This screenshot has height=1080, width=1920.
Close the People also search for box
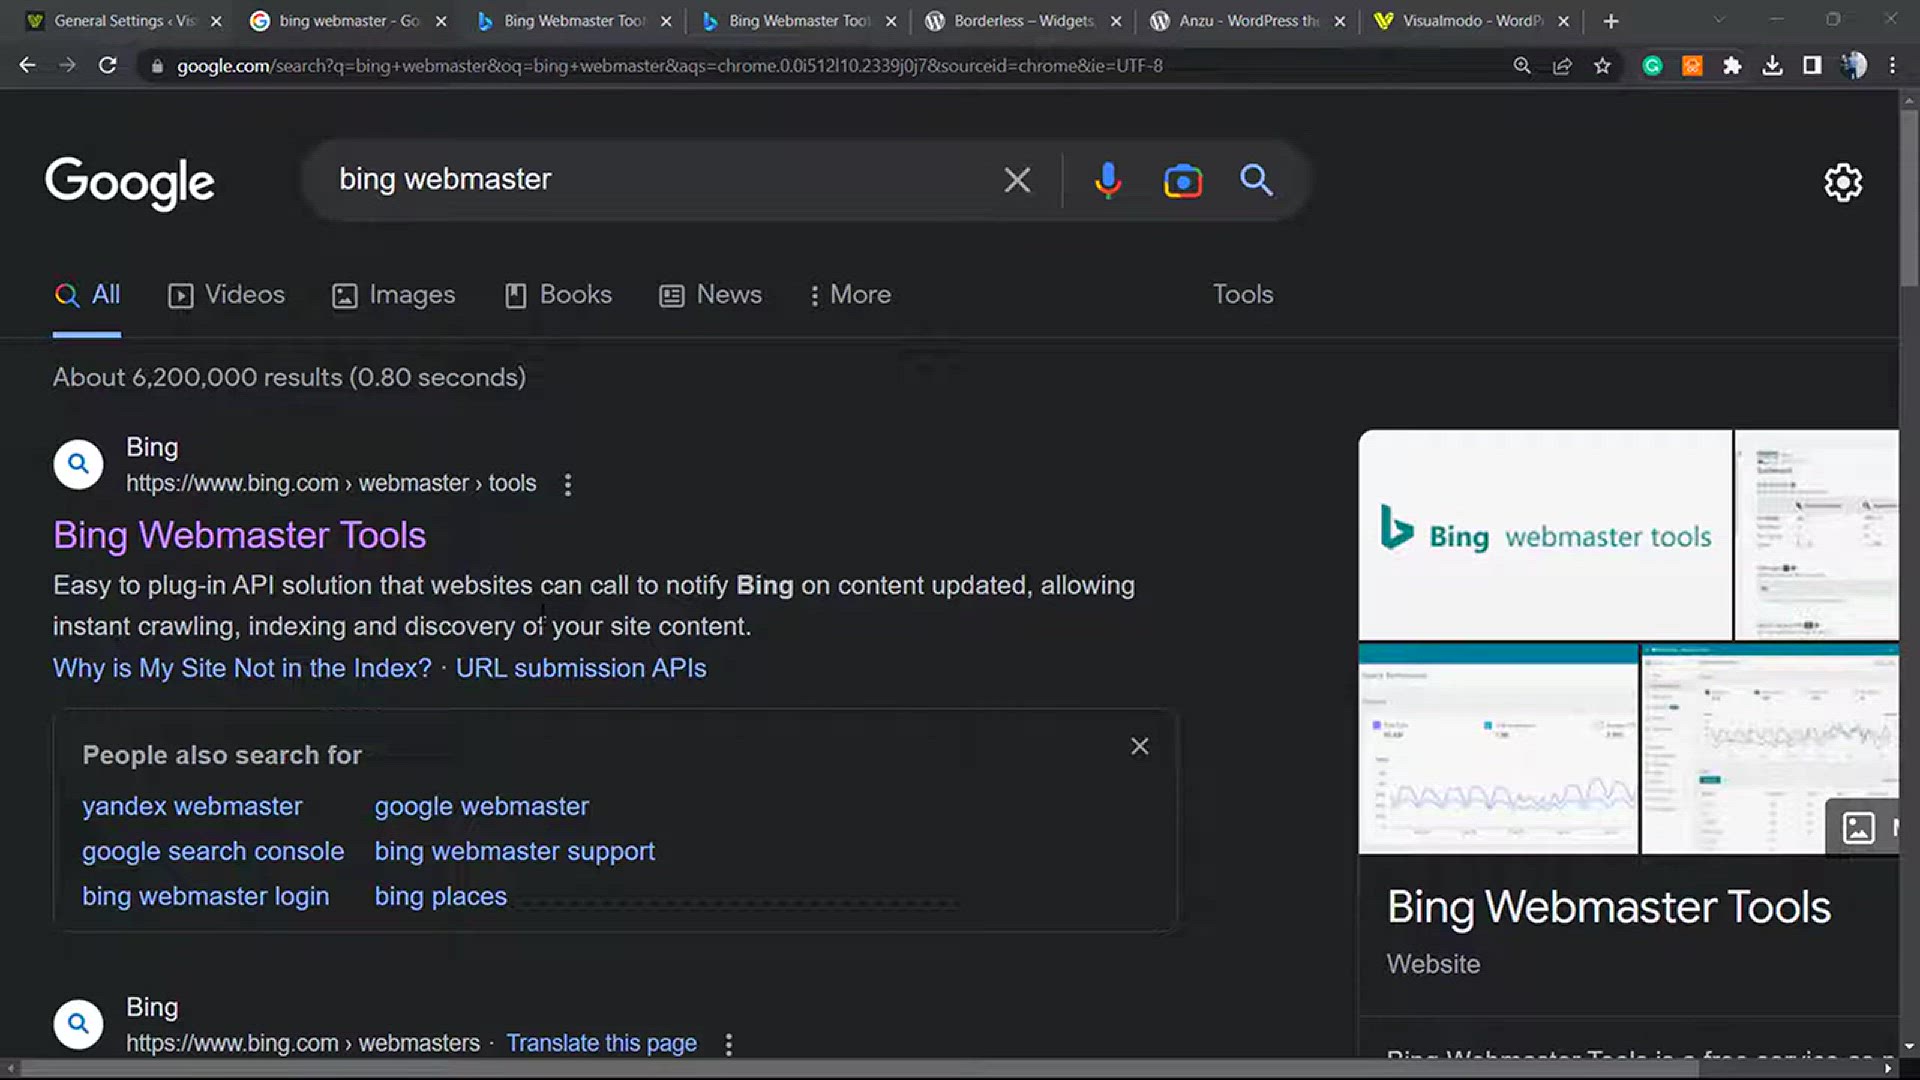1139,746
